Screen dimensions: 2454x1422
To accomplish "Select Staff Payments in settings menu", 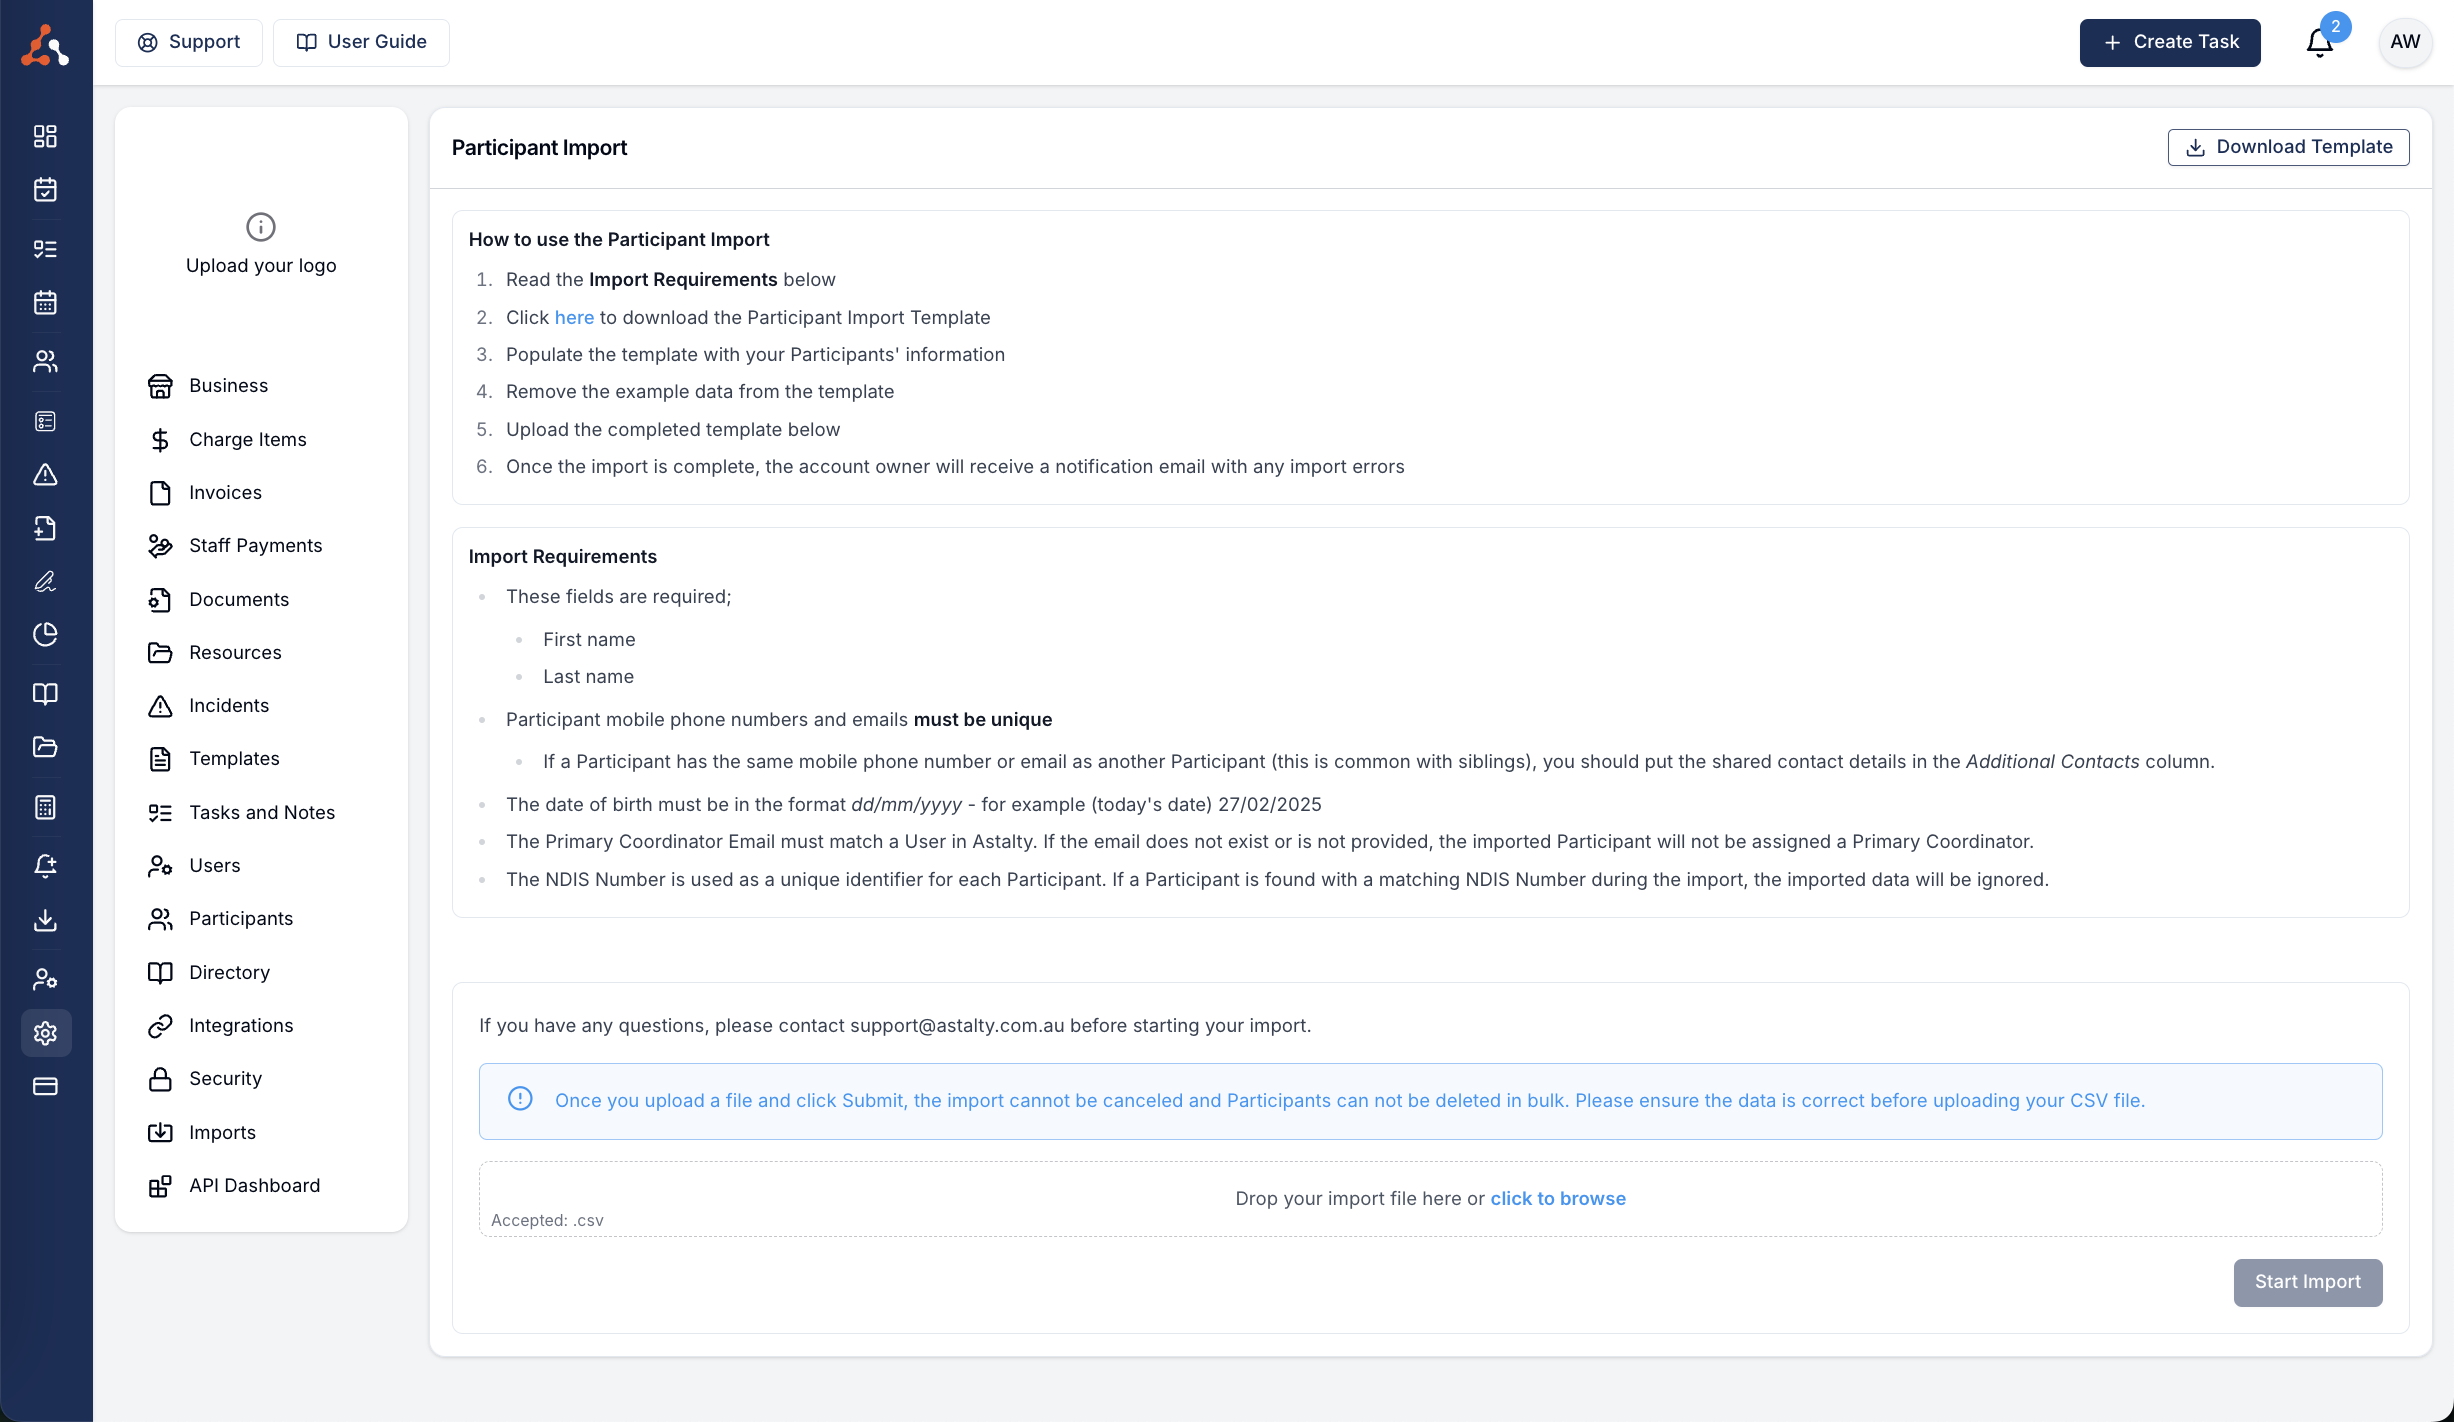I will (255, 545).
